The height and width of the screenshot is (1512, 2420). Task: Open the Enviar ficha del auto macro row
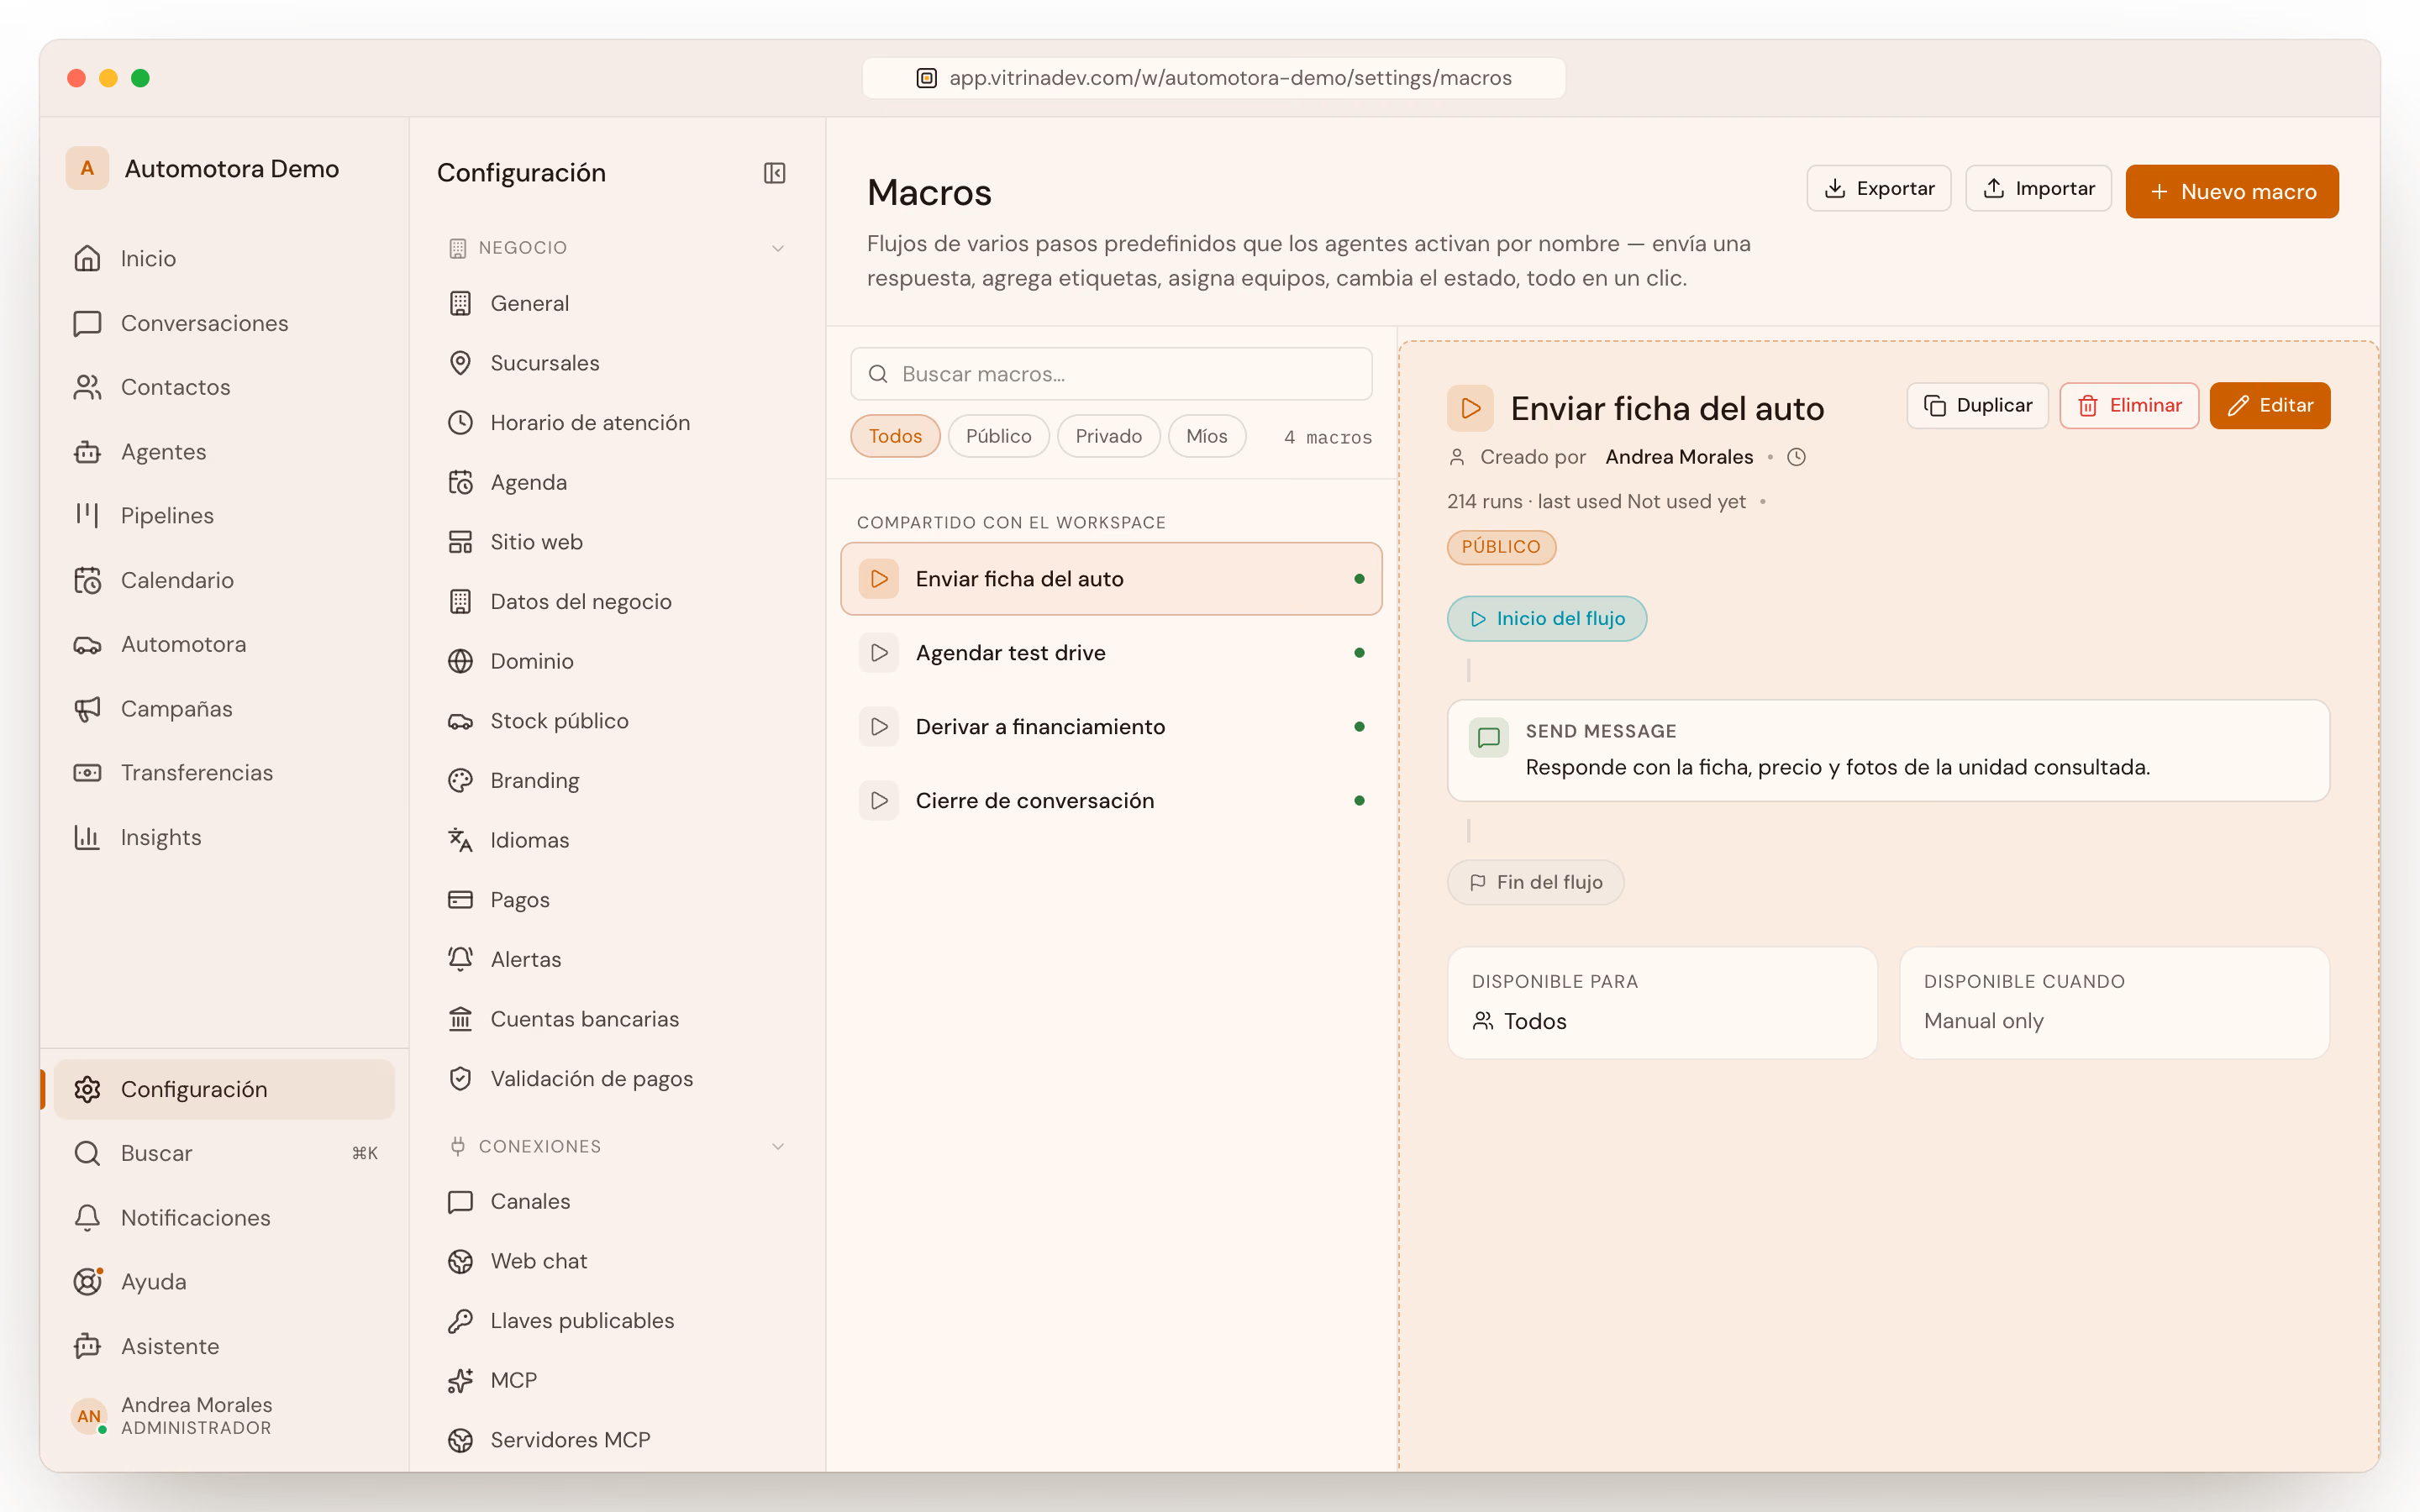pos(1111,579)
